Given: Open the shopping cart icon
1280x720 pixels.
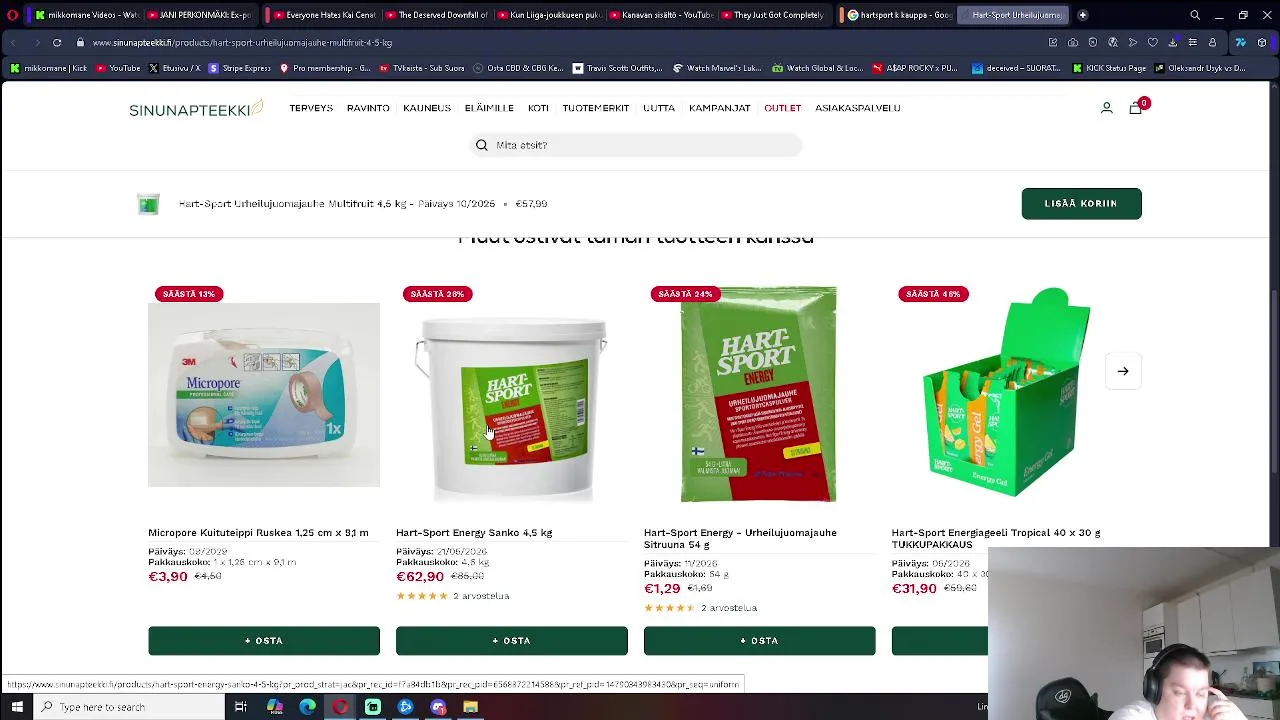Looking at the screenshot, I should coord(1135,108).
